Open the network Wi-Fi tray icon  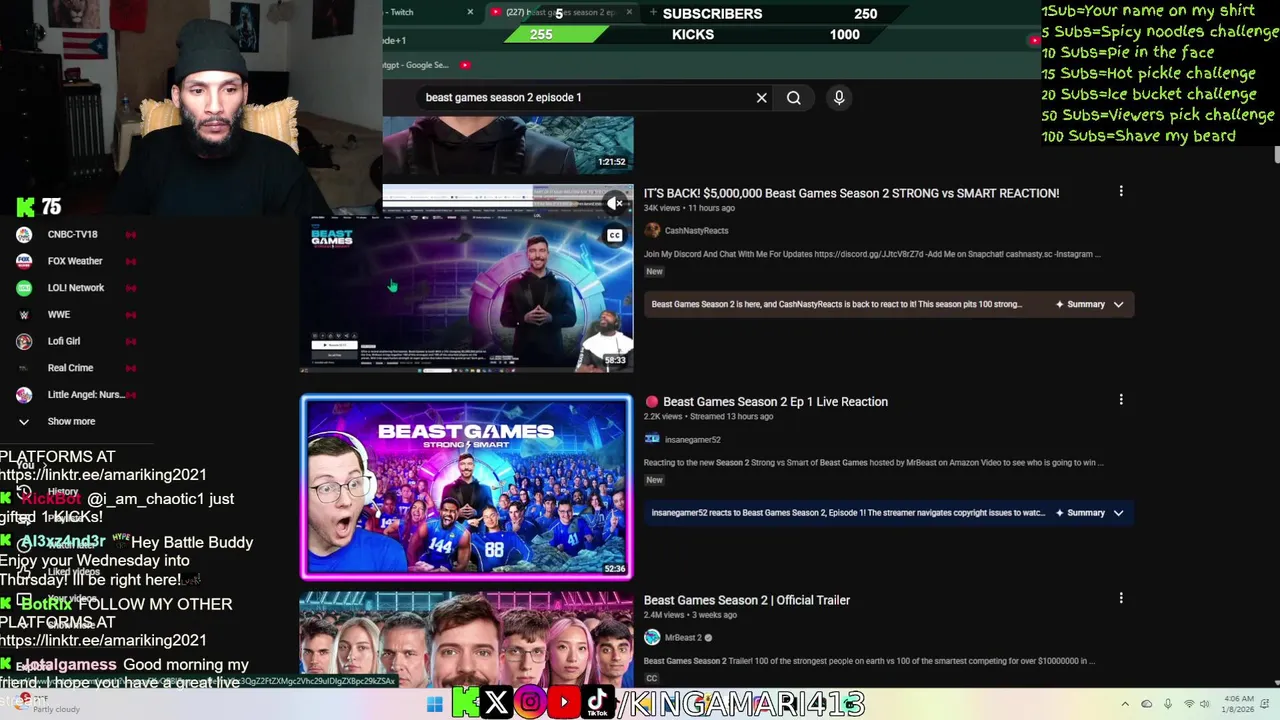tap(1189, 704)
